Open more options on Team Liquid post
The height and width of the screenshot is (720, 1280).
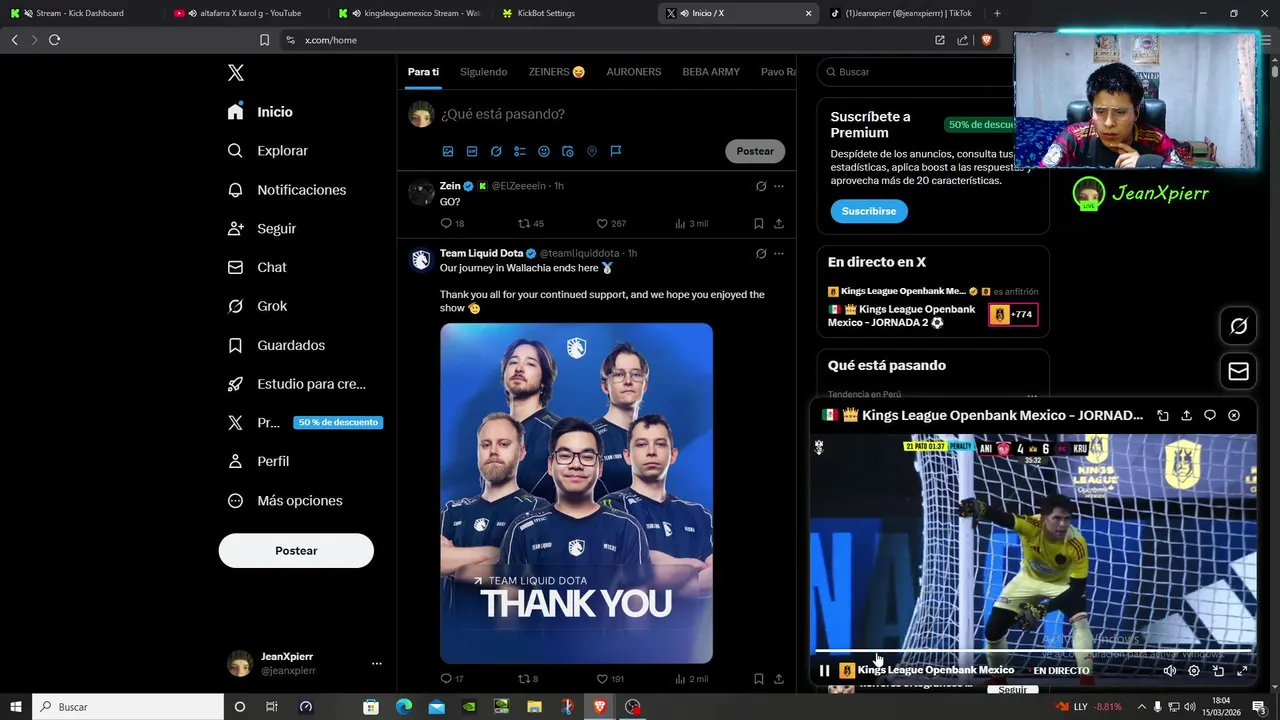pos(779,253)
